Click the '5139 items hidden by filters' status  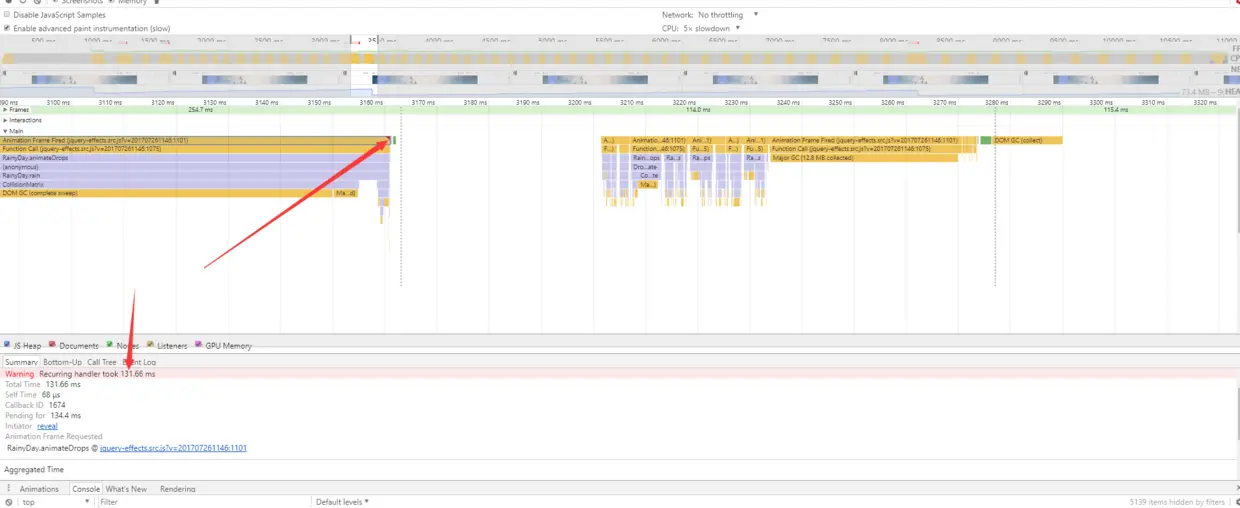click(1177, 502)
